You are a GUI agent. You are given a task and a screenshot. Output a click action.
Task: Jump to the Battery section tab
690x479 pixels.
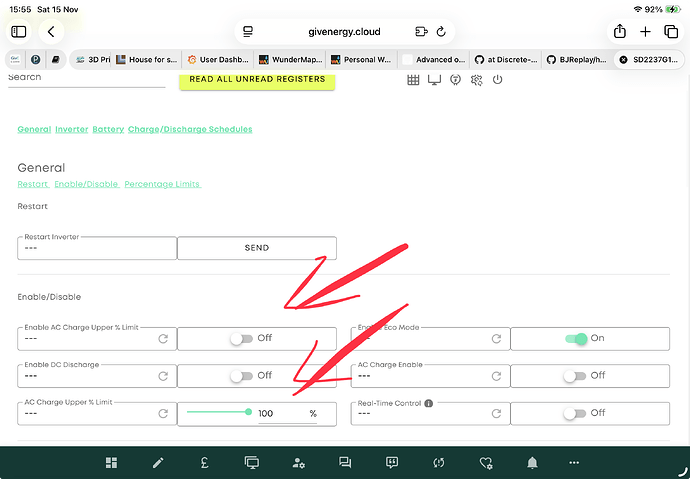[108, 129]
